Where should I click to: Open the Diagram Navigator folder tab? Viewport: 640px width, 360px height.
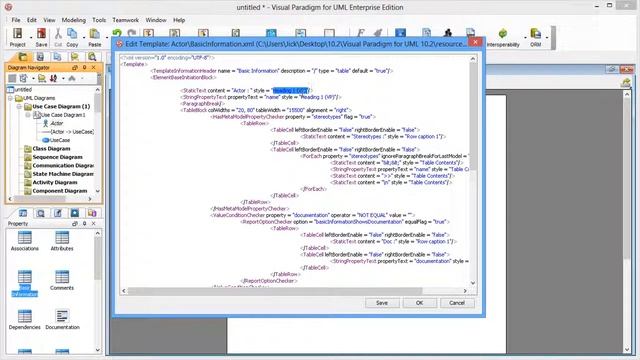point(23,57)
